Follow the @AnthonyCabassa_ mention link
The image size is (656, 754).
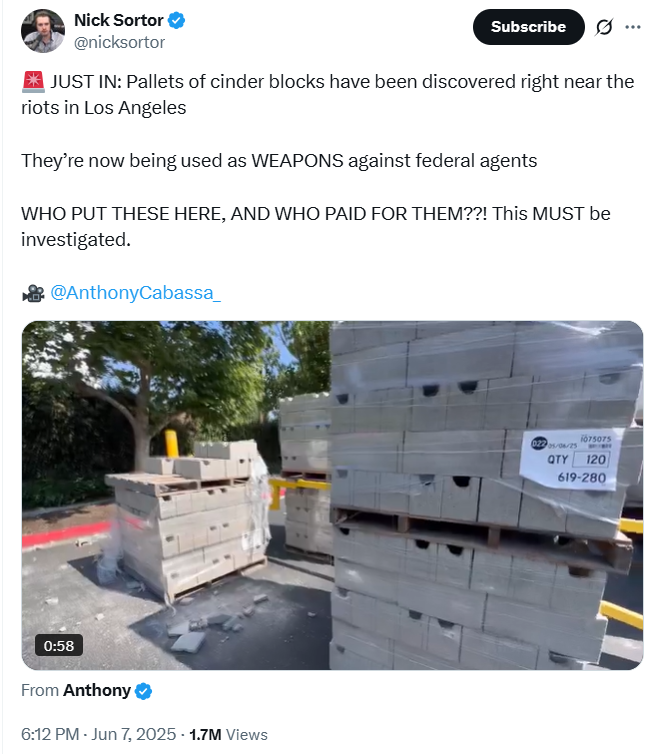tap(136, 292)
